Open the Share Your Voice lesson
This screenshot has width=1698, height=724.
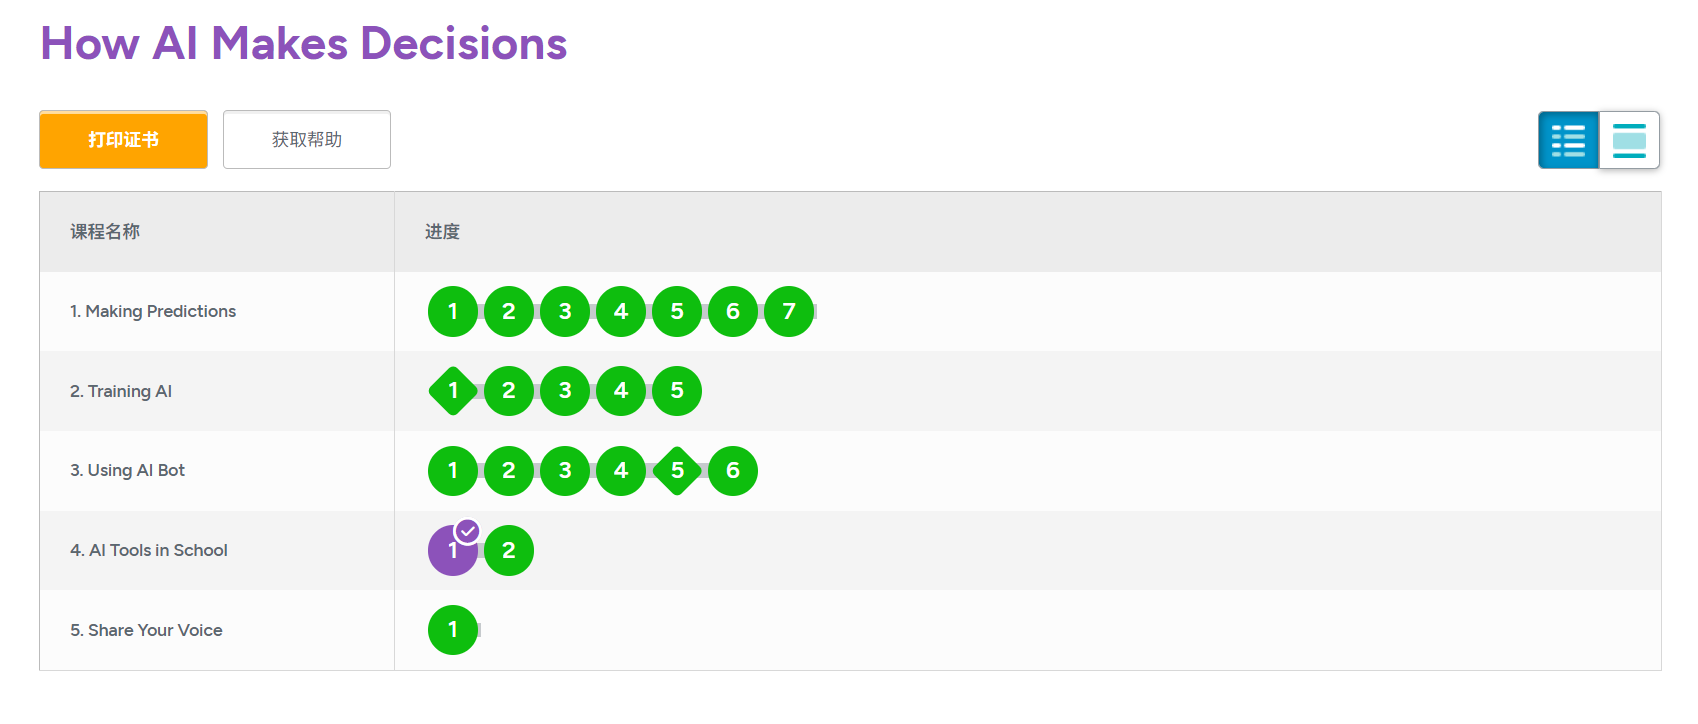coord(146,630)
